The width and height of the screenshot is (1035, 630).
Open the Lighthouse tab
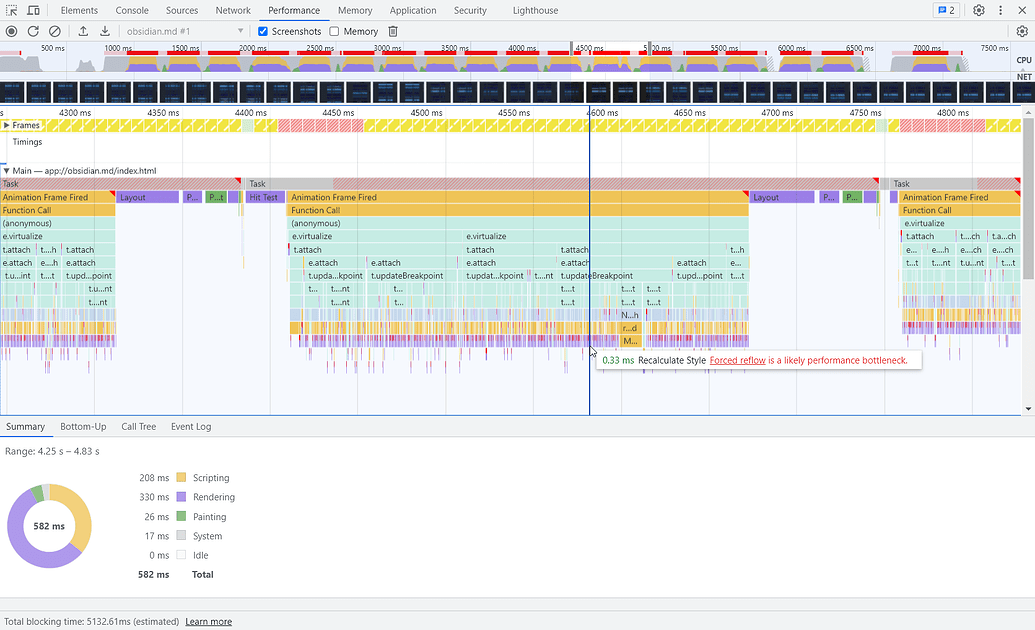click(x=535, y=11)
